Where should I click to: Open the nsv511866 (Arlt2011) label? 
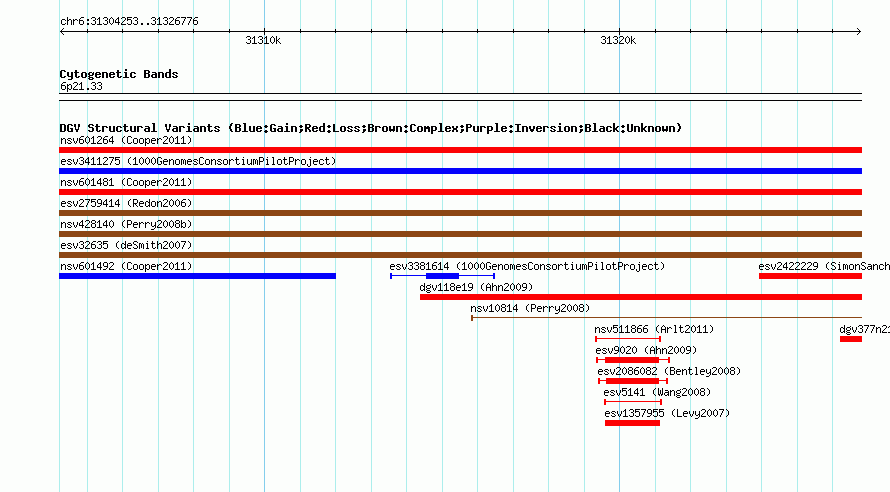pos(654,329)
